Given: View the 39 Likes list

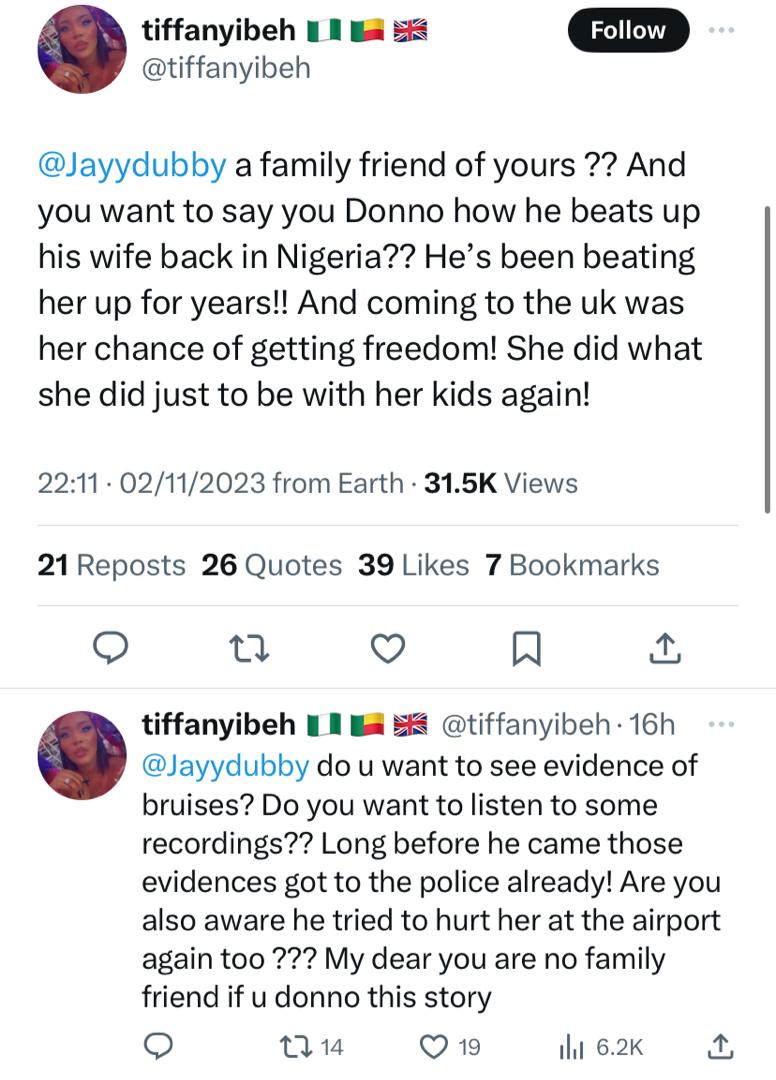Looking at the screenshot, I should [413, 565].
